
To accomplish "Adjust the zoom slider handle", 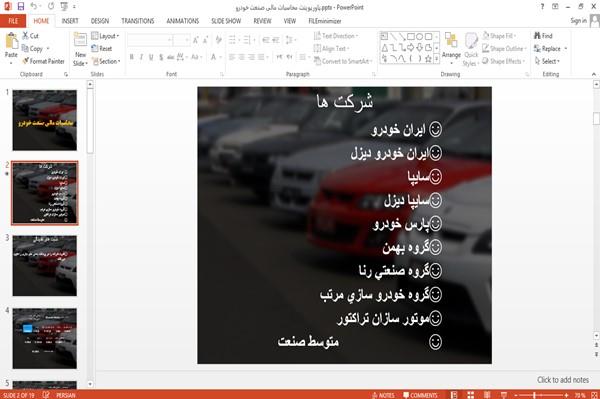I will (535, 395).
